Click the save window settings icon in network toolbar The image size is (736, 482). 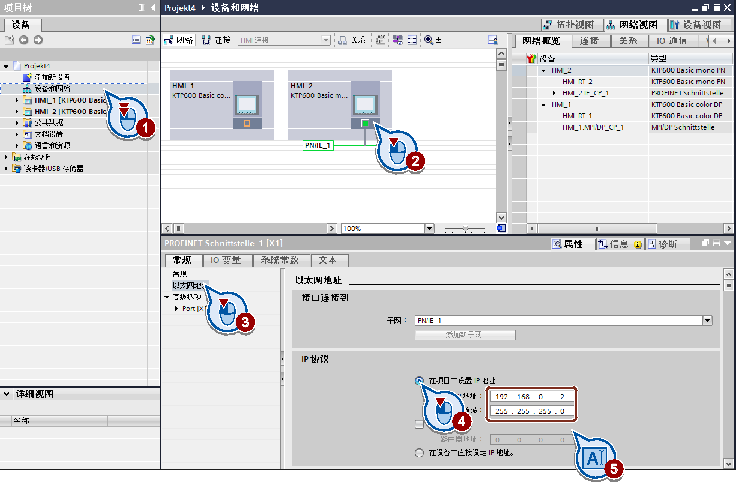pos(492,40)
